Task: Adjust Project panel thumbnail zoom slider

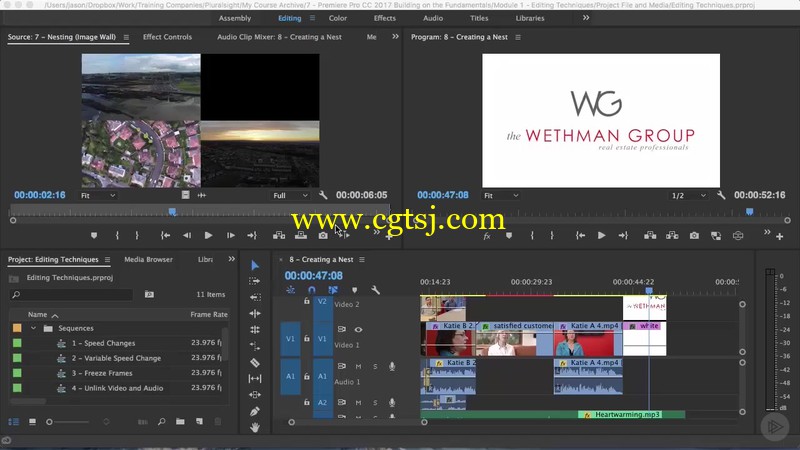Action: click(x=49, y=422)
